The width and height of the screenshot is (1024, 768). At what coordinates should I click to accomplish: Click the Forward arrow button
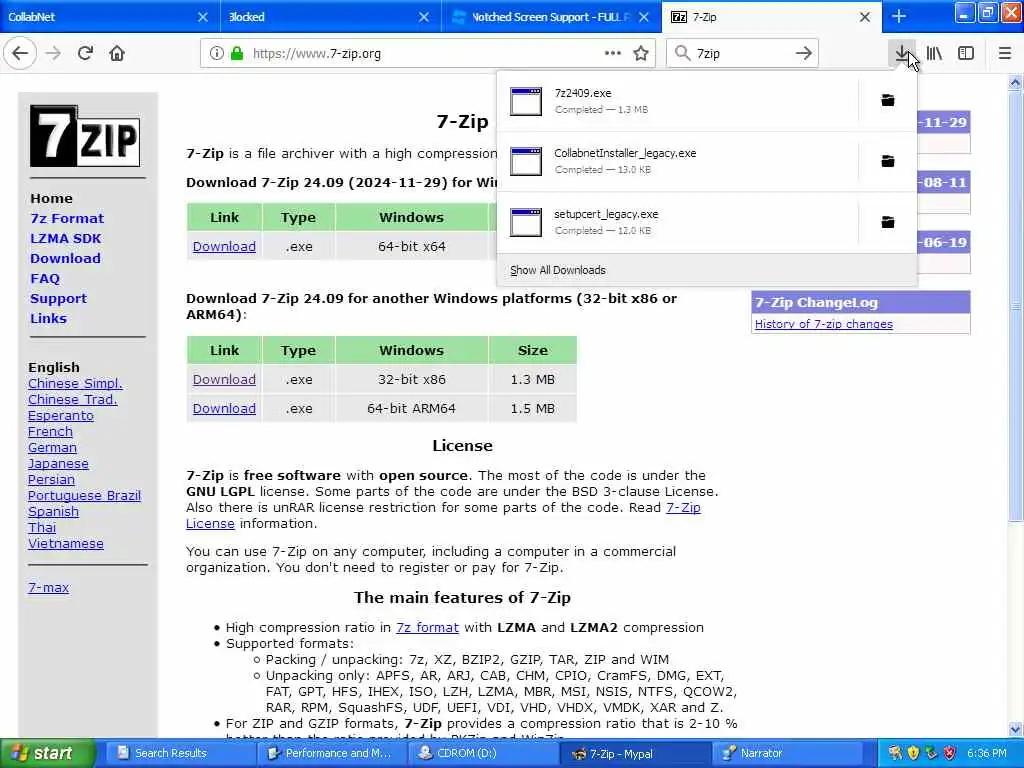pyautogui.click(x=54, y=54)
